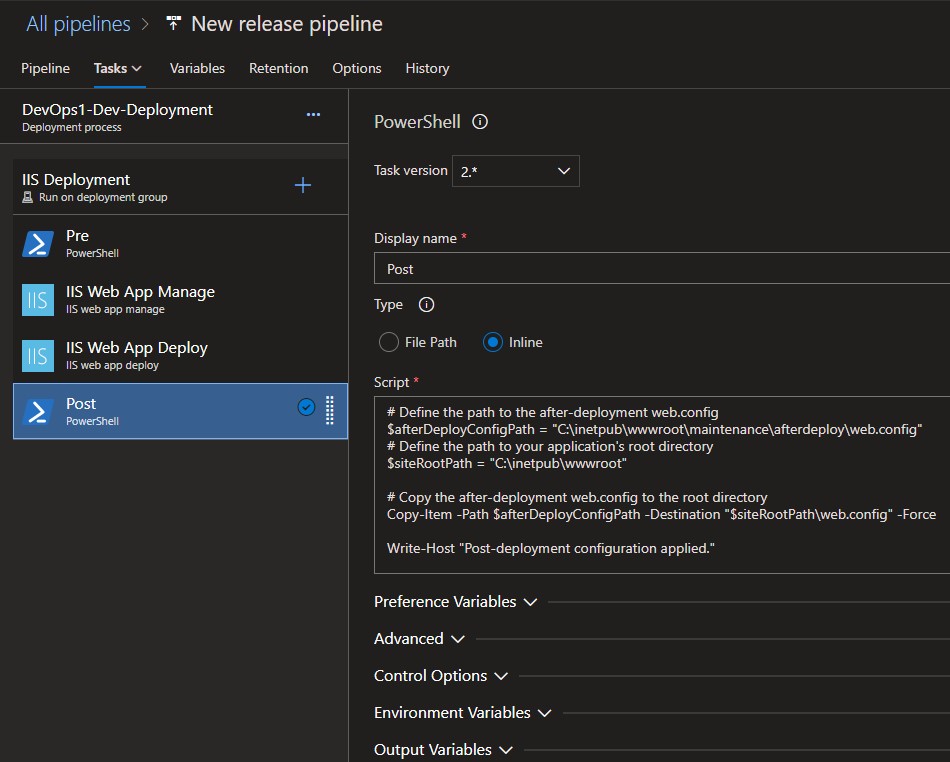The width and height of the screenshot is (950, 762).
Task: Click the Copy-Item line in script
Action: click(661, 514)
